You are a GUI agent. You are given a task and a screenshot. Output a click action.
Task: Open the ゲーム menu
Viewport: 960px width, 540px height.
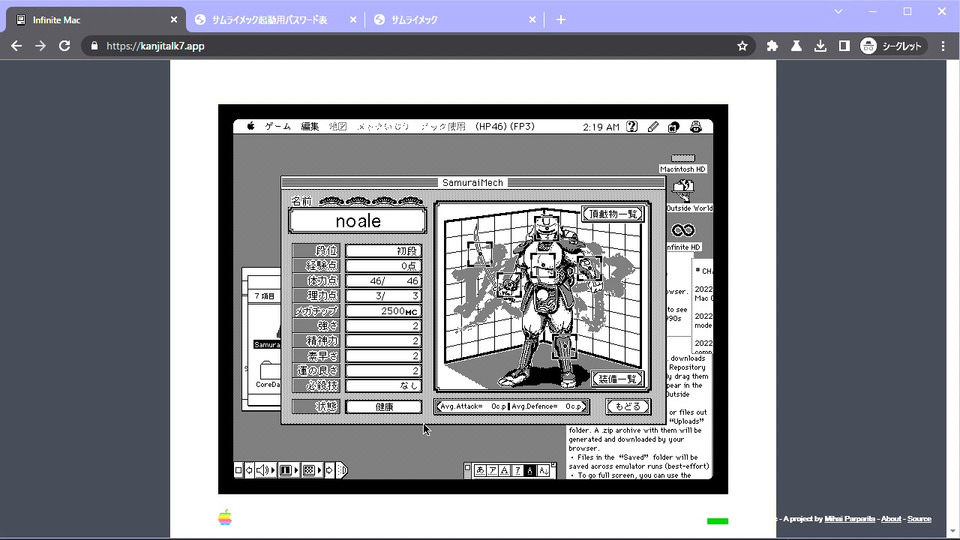coord(278,126)
